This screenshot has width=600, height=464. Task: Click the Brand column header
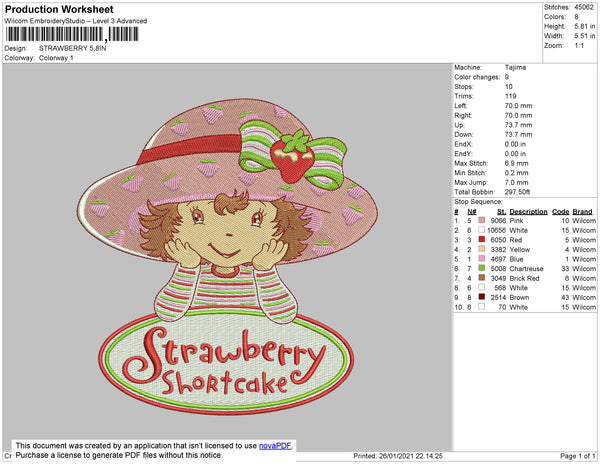point(582,212)
